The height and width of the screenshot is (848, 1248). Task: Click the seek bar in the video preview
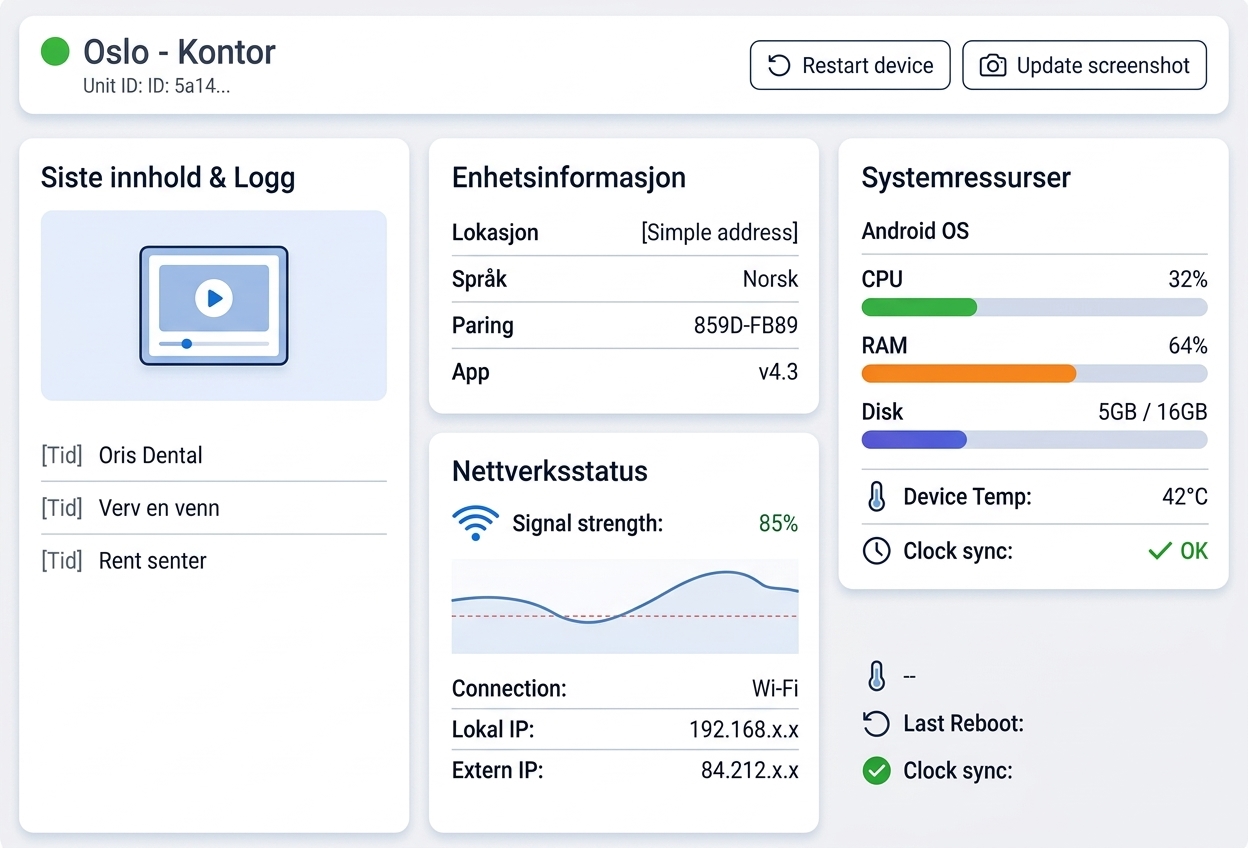214,344
